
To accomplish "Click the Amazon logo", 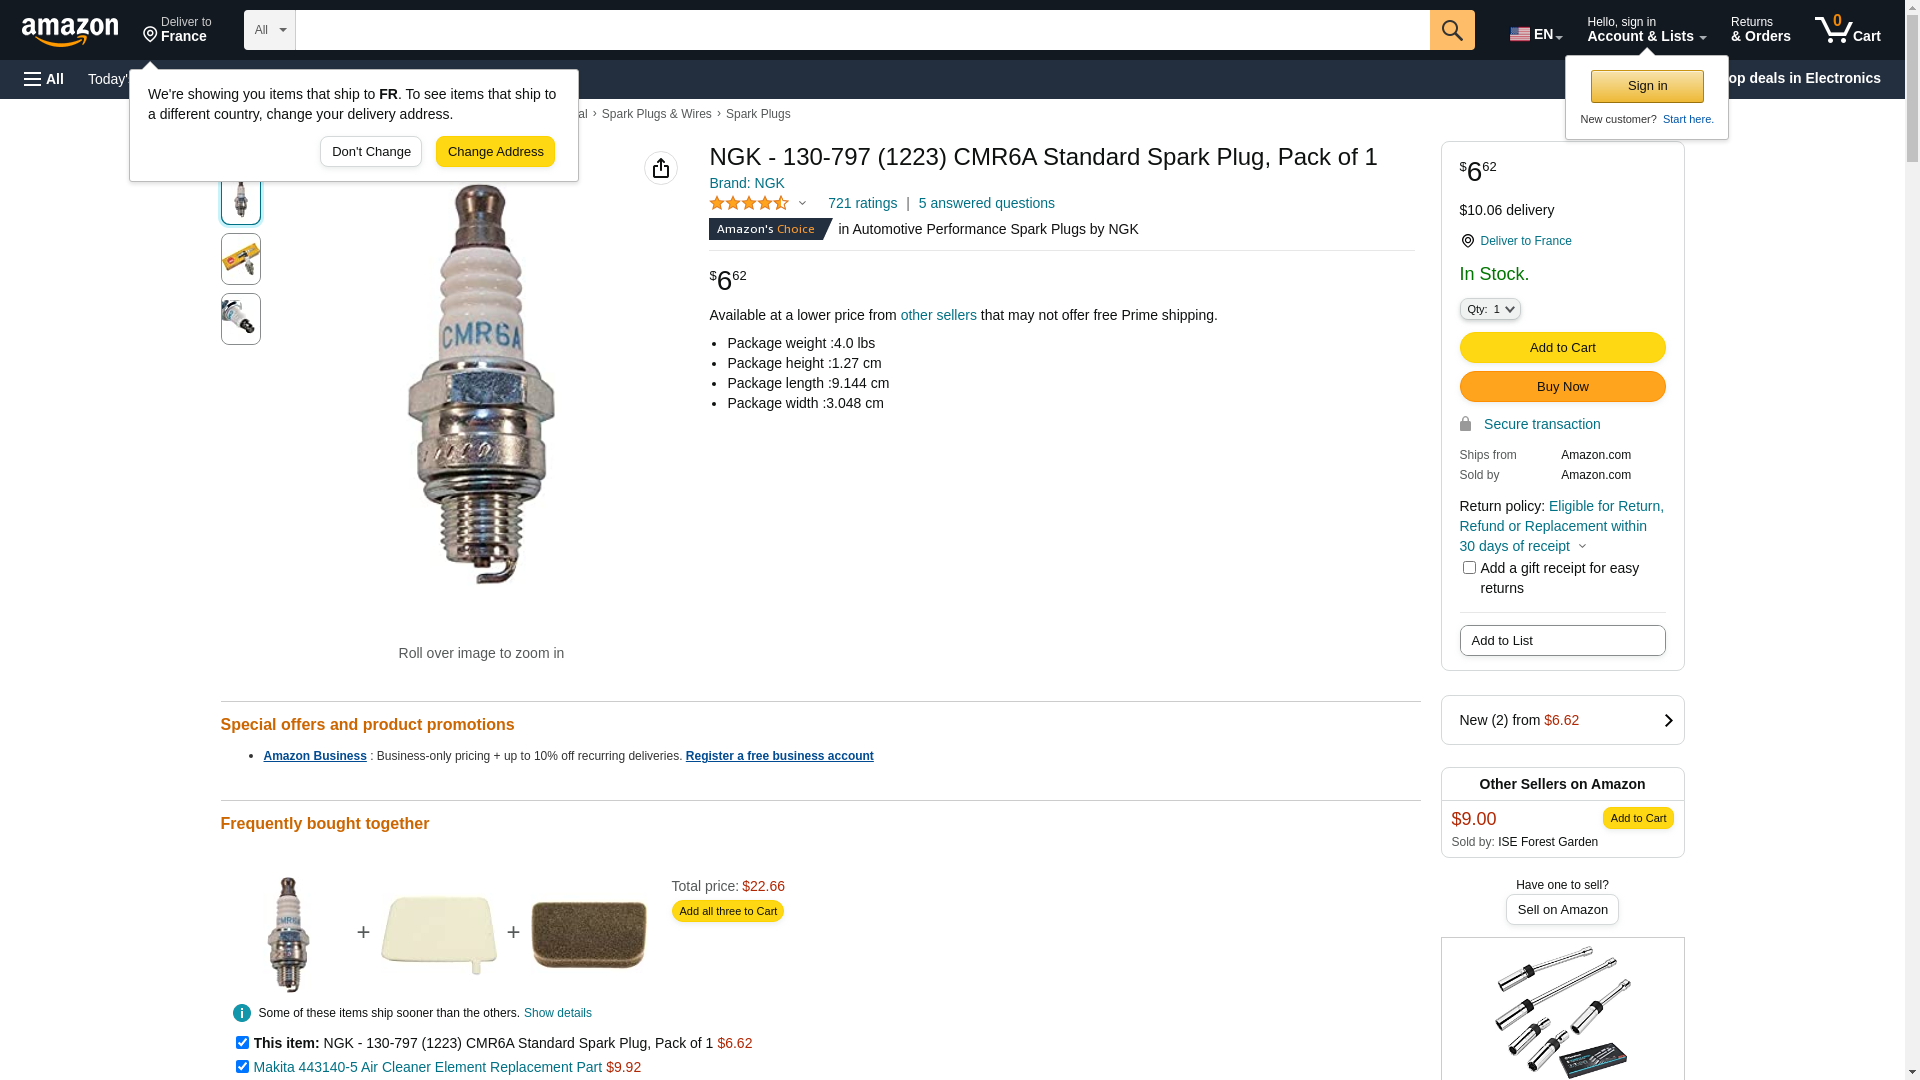I will point(70,31).
